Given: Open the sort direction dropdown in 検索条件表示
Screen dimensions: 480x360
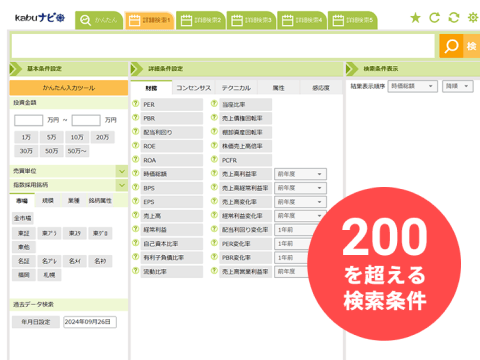Looking at the screenshot, I should coord(458,86).
